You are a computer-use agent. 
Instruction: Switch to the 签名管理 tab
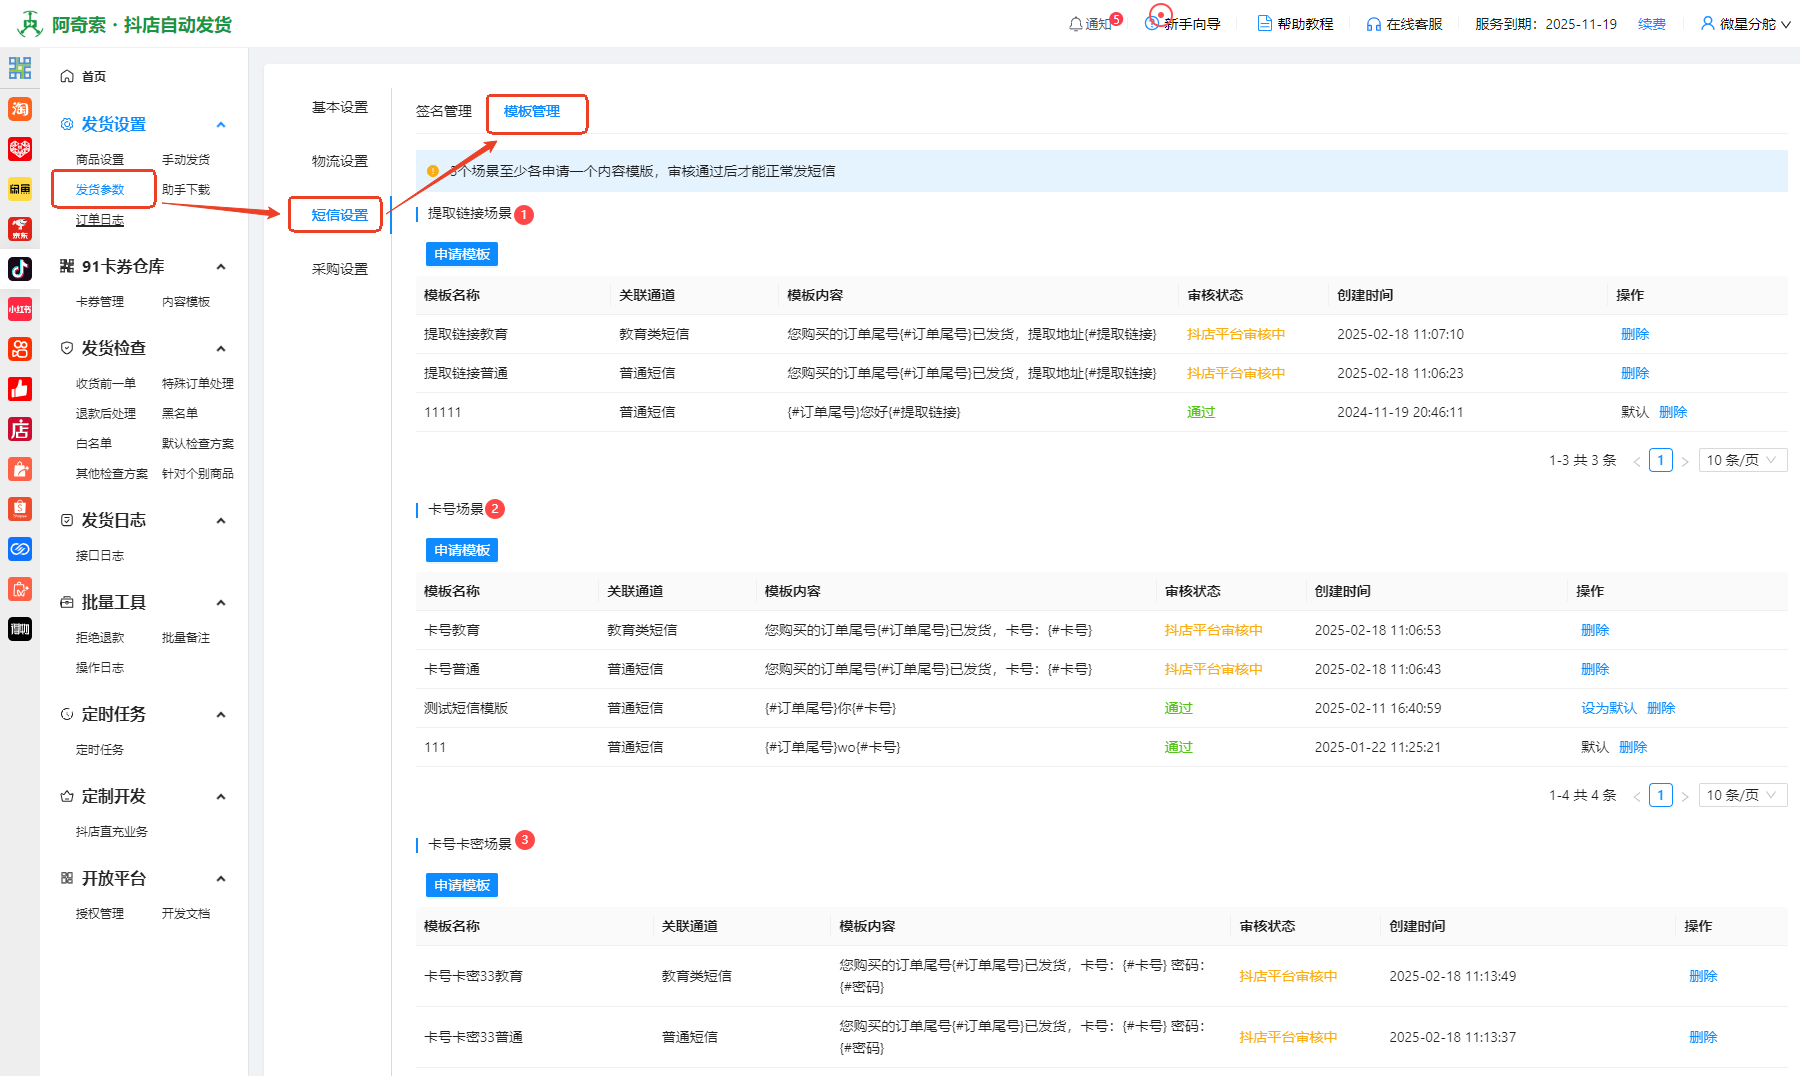(x=443, y=111)
